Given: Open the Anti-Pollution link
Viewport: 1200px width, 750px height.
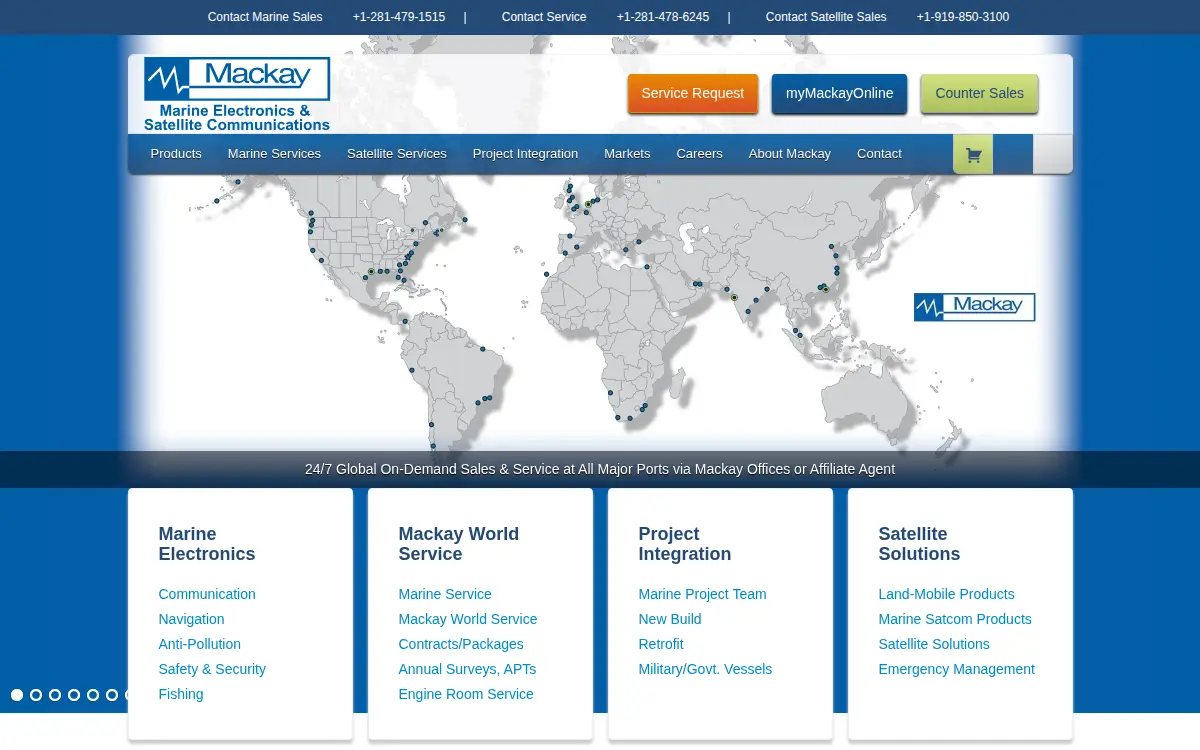Looking at the screenshot, I should pos(199,644).
